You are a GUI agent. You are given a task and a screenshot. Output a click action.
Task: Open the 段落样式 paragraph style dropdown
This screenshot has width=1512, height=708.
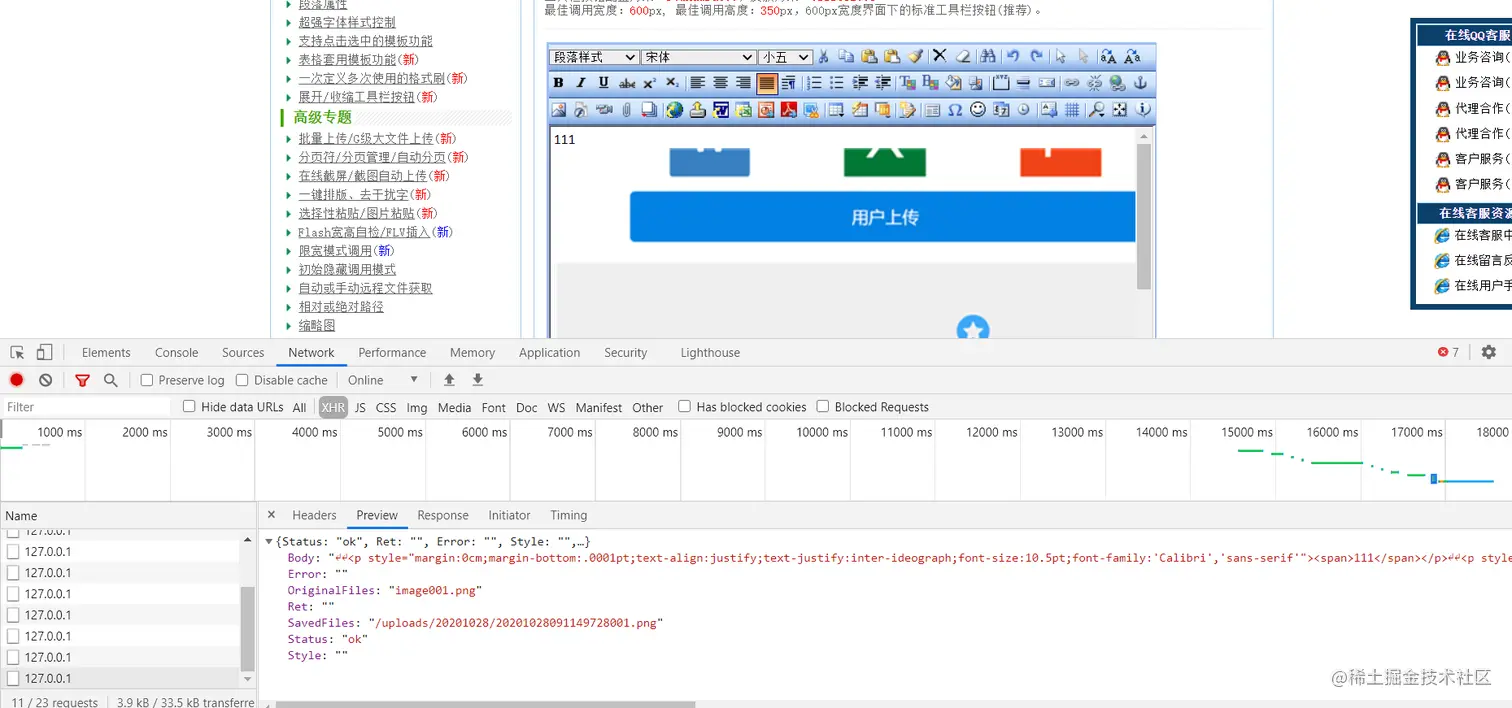(594, 57)
